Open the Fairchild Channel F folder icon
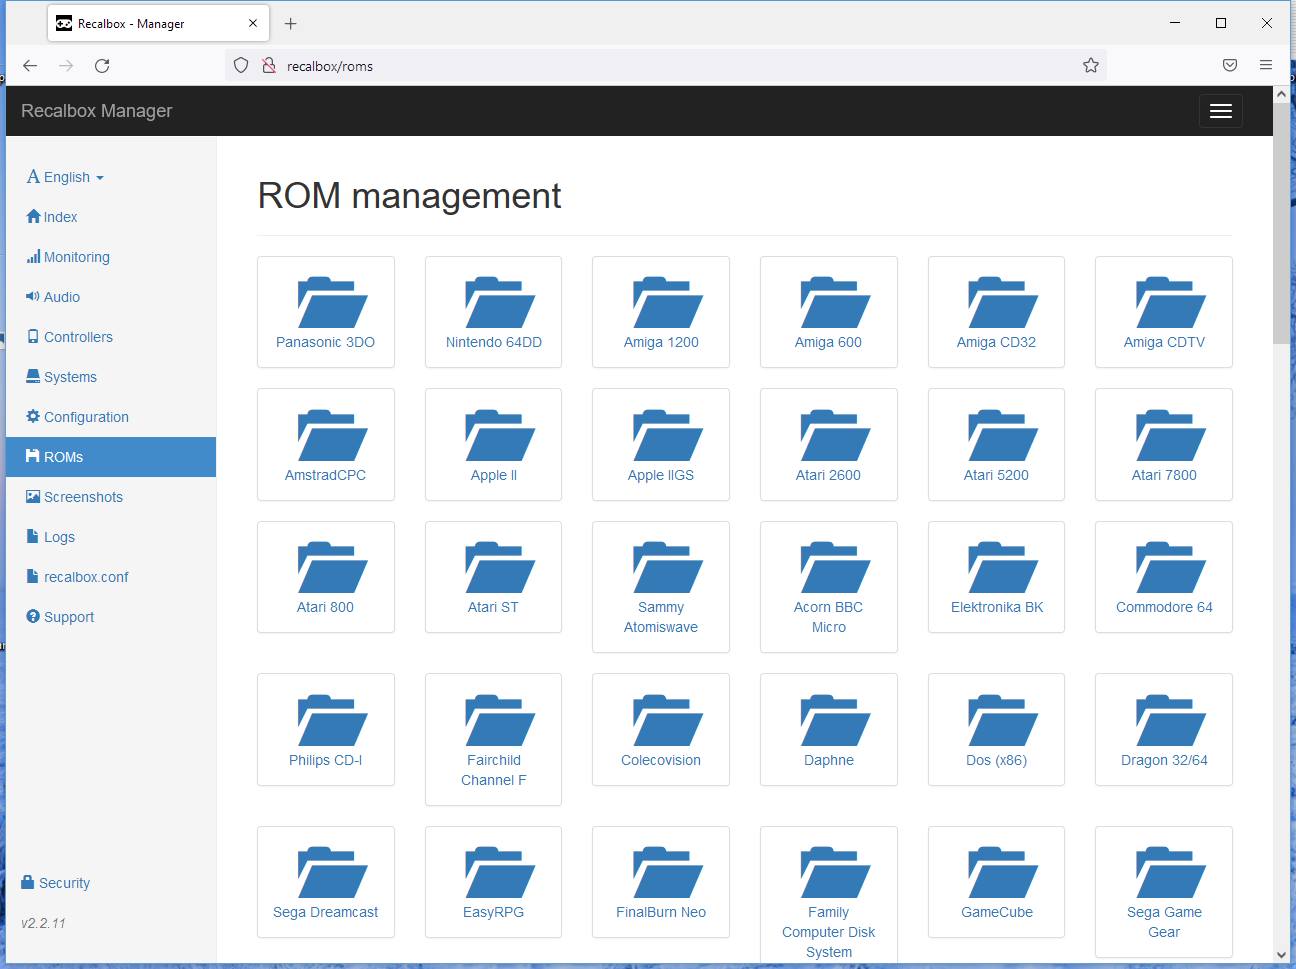The image size is (1296, 969). pos(500,720)
